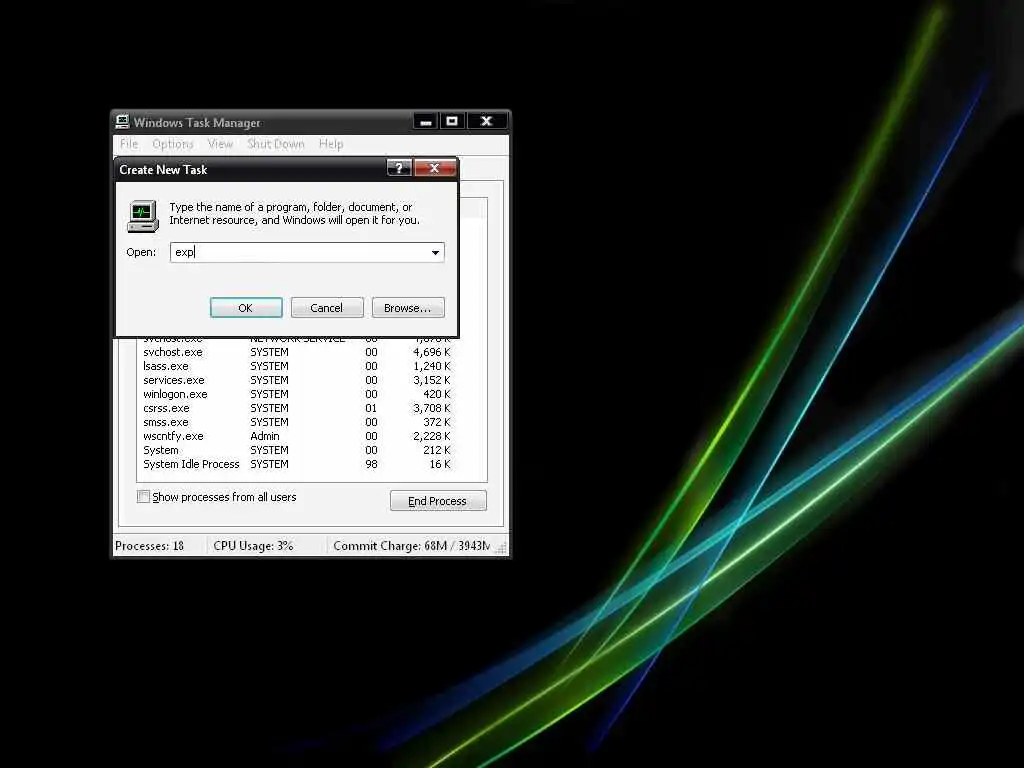The height and width of the screenshot is (768, 1024).
Task: Confirm with the OK button
Action: (246, 308)
